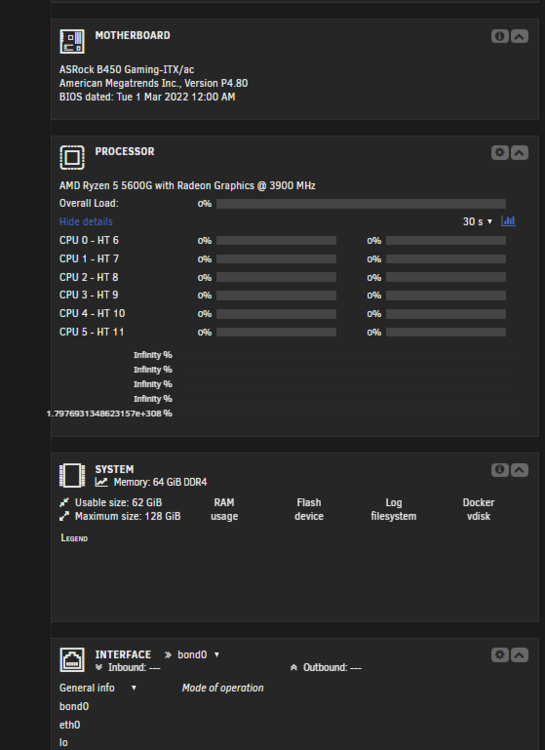Select the eth0 row
The image size is (545, 750).
[x=70, y=725]
